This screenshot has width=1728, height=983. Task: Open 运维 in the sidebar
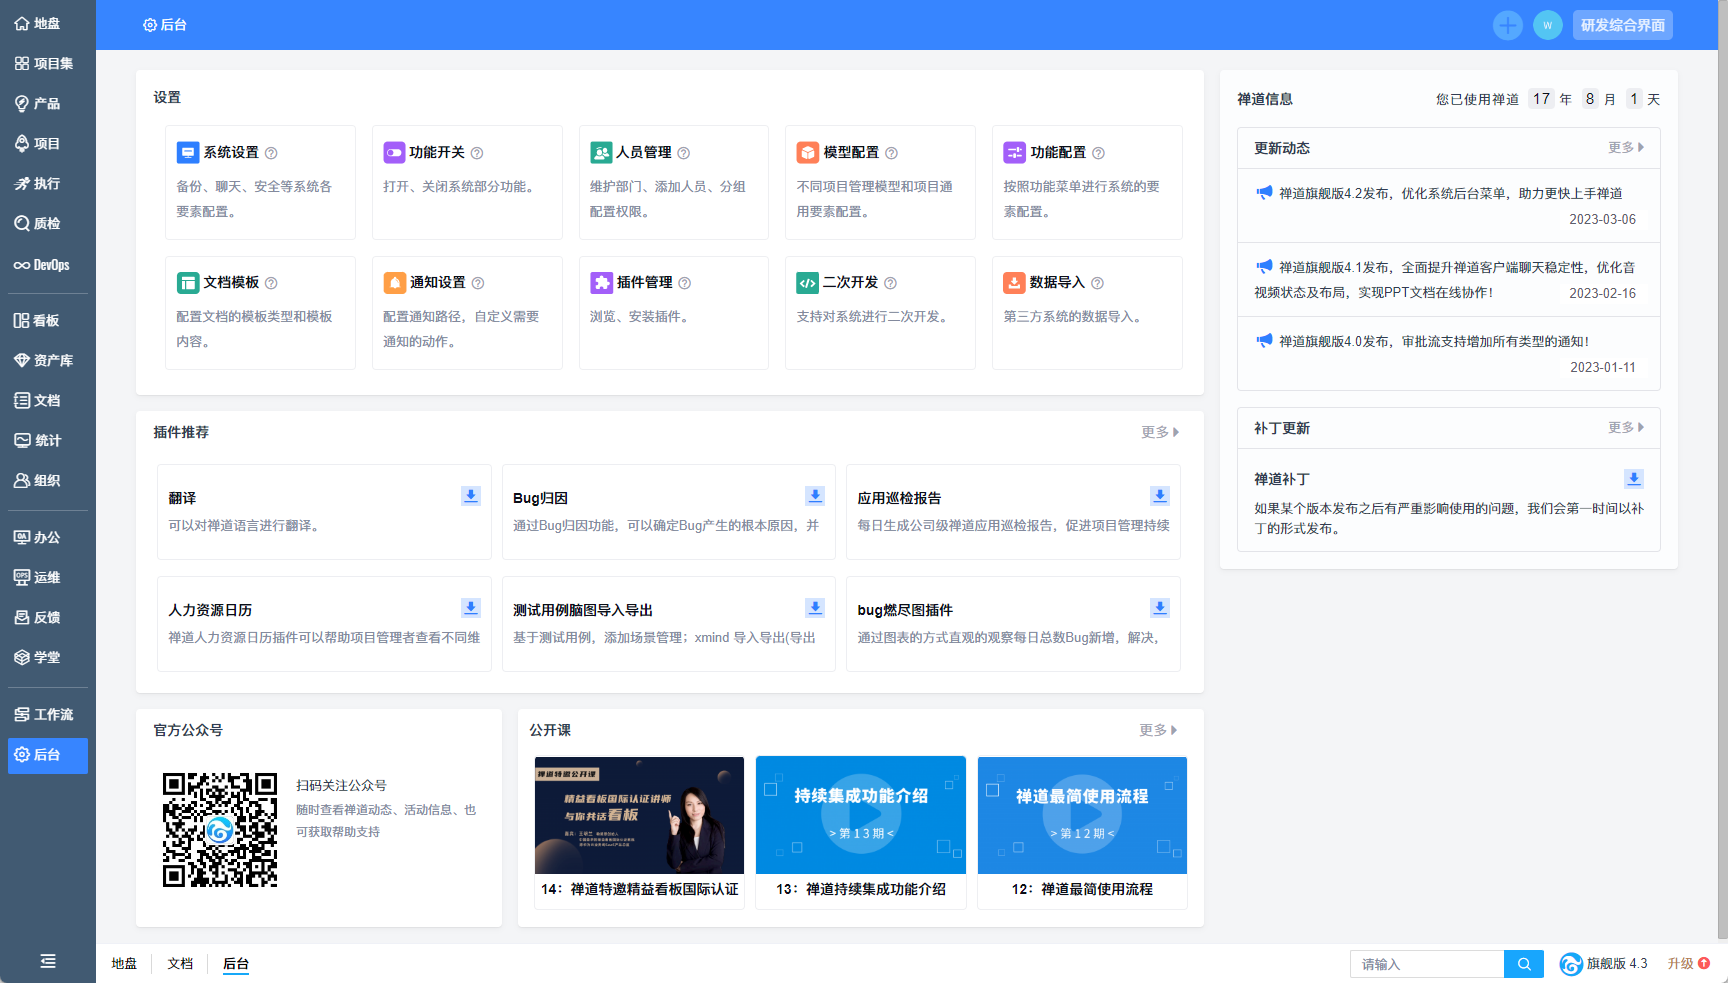tap(47, 577)
